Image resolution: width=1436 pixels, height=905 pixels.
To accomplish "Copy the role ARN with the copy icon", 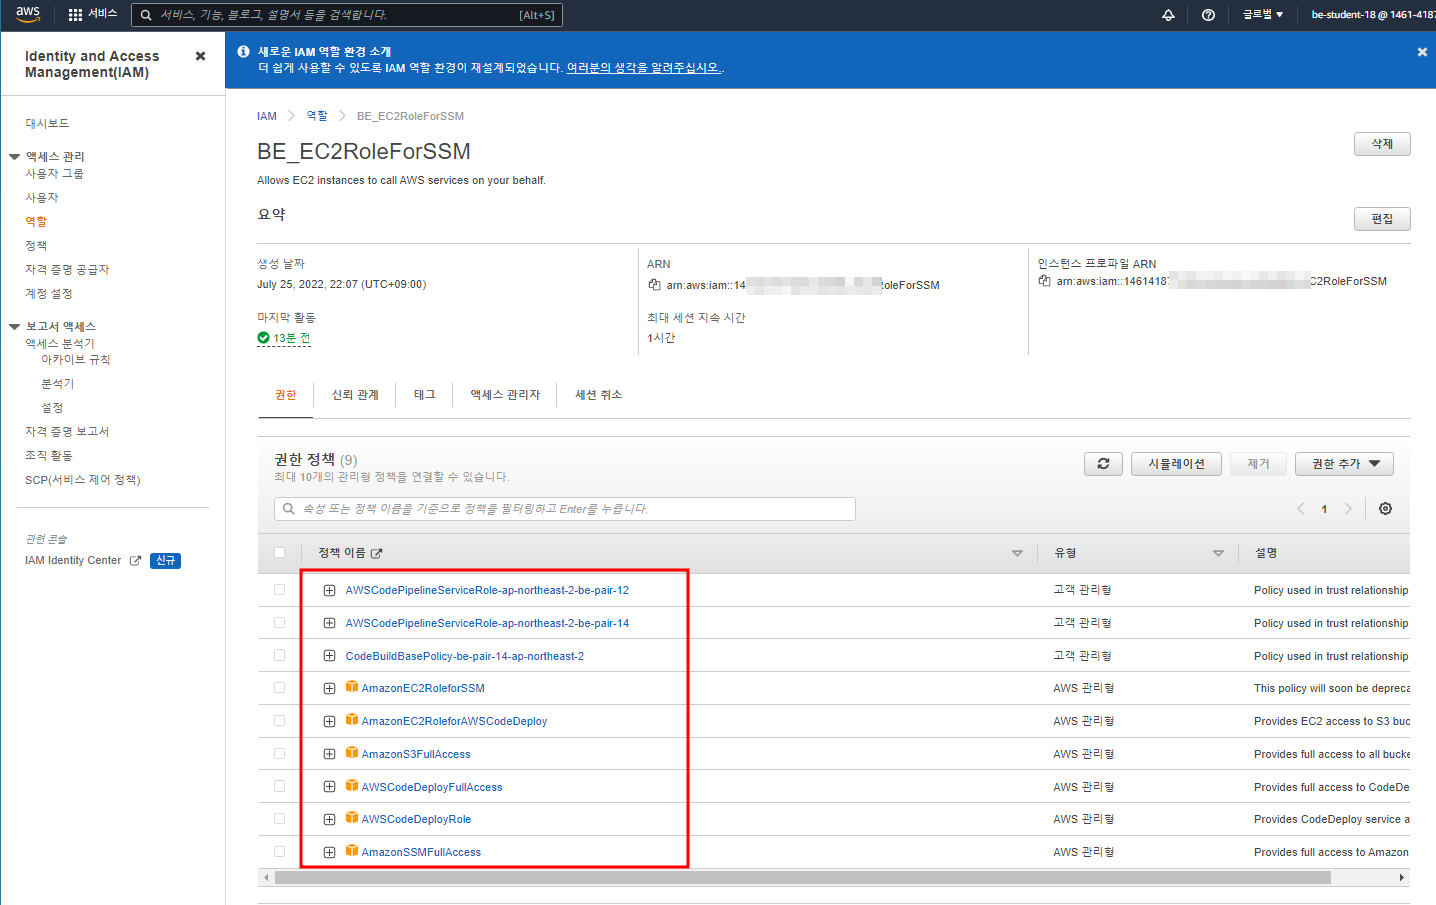I will 654,285.
